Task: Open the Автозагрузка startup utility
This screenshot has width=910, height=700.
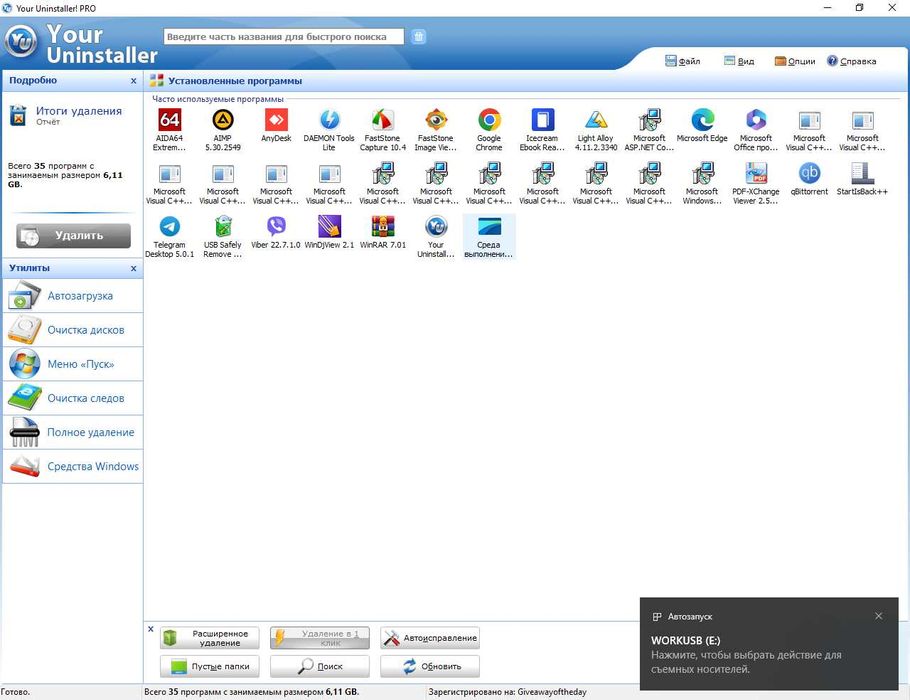Action: point(73,296)
